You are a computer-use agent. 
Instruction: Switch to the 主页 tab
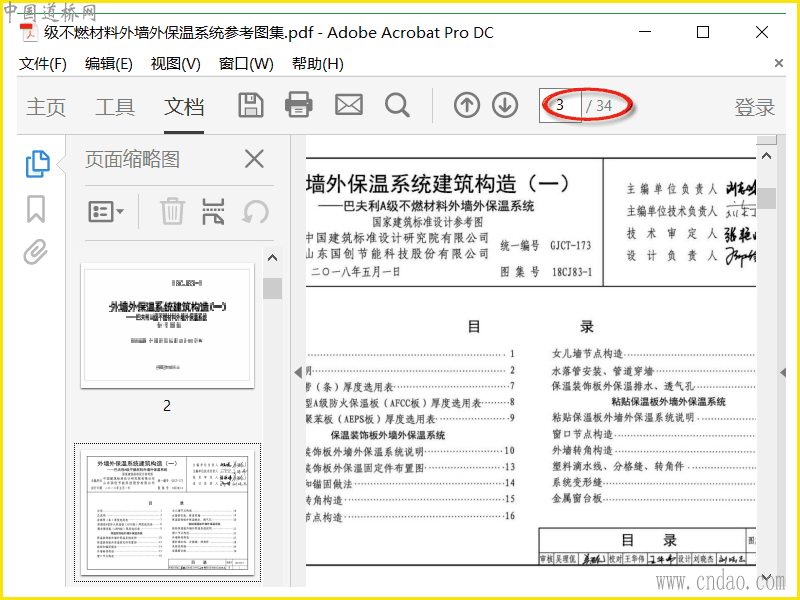click(46, 107)
